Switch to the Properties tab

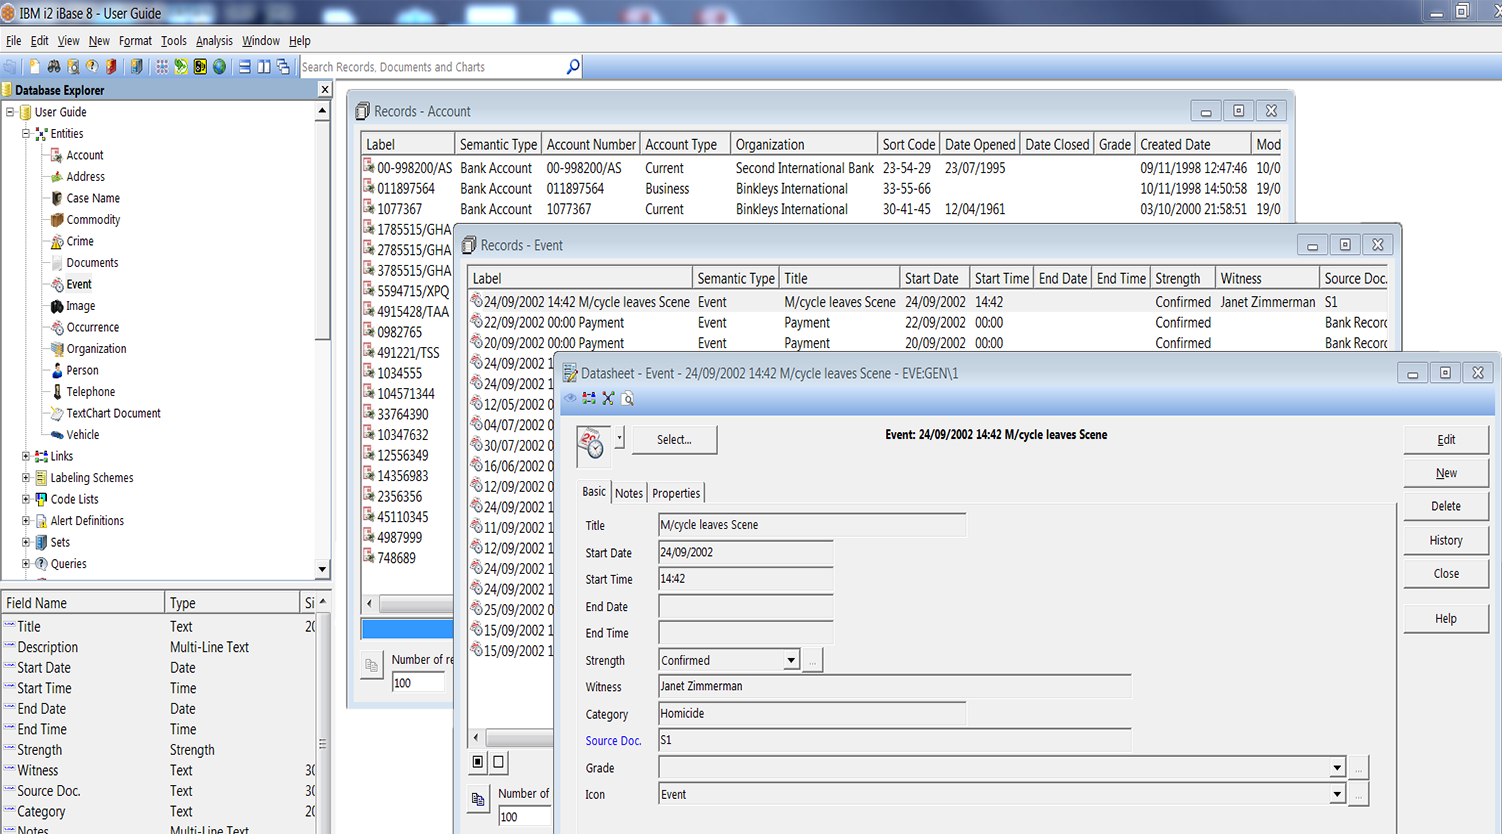point(676,493)
